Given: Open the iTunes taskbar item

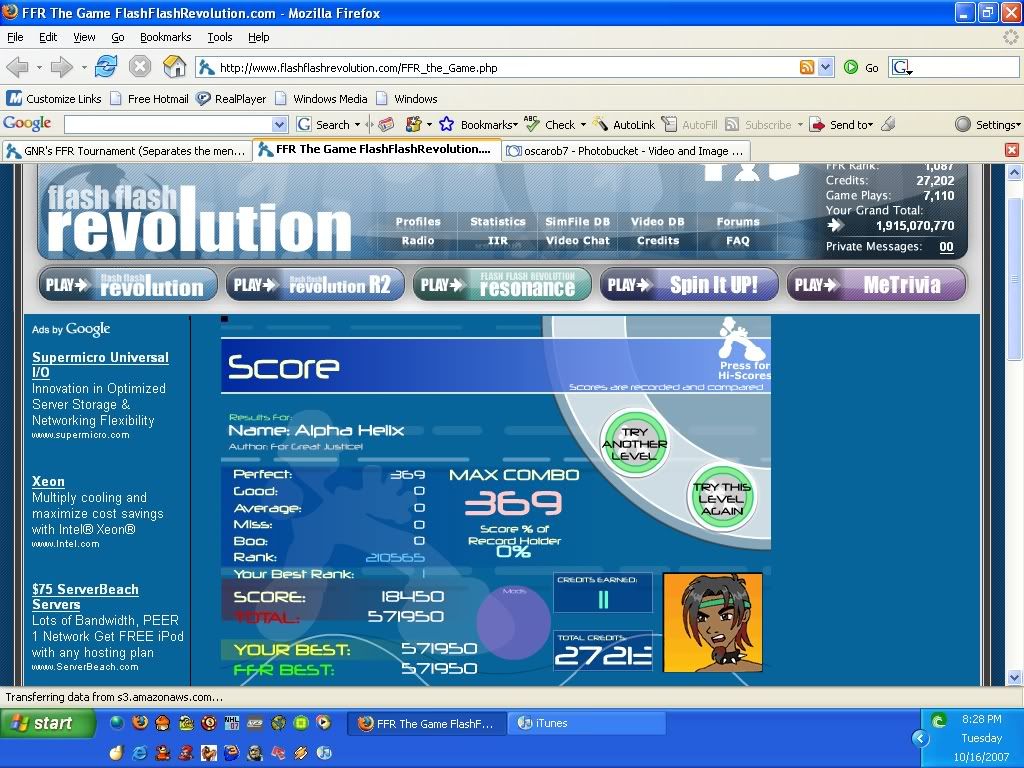Looking at the screenshot, I should coord(586,723).
